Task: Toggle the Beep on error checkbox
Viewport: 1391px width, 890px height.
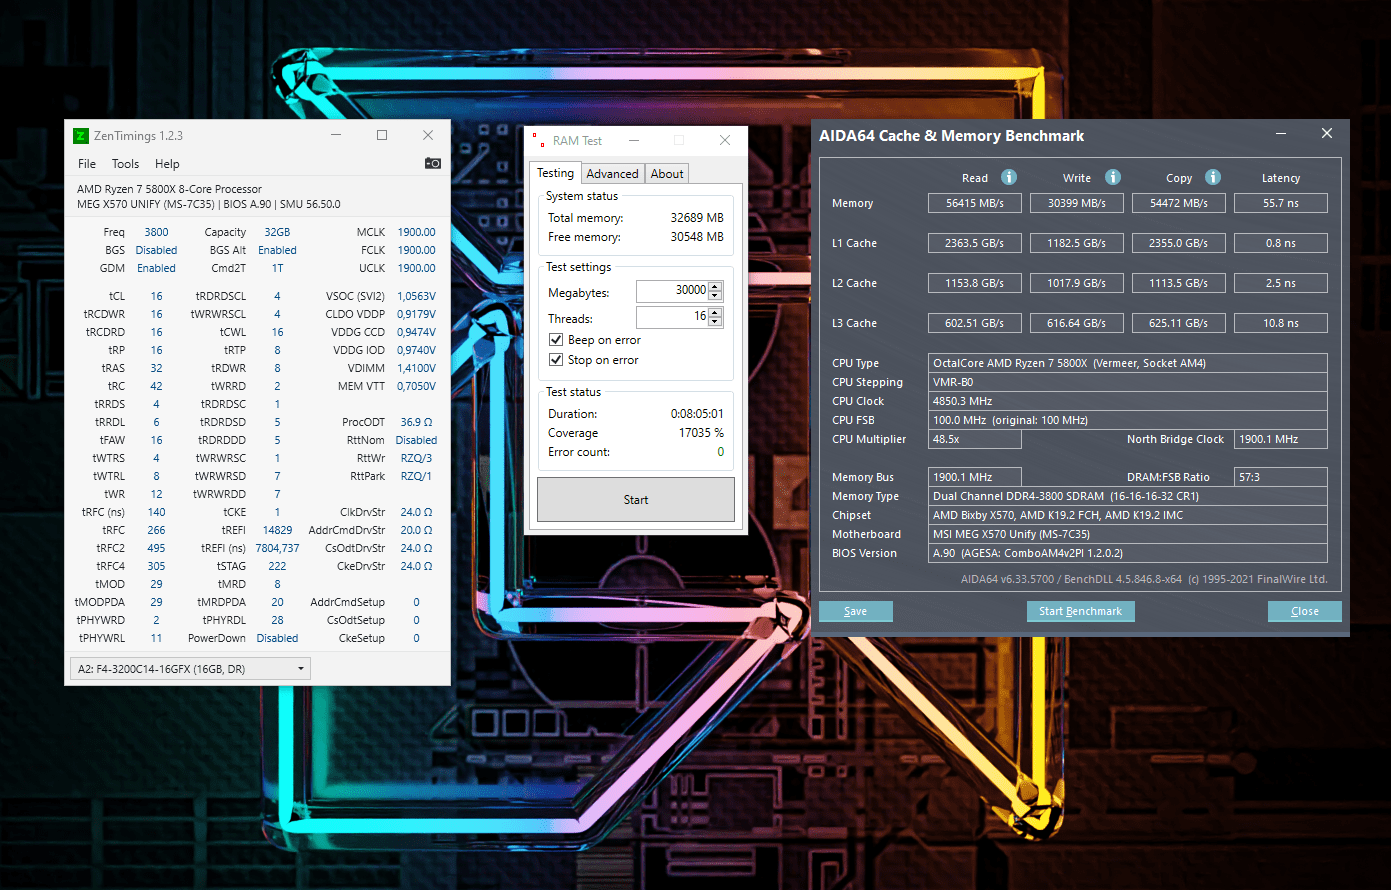Action: pyautogui.click(x=556, y=340)
